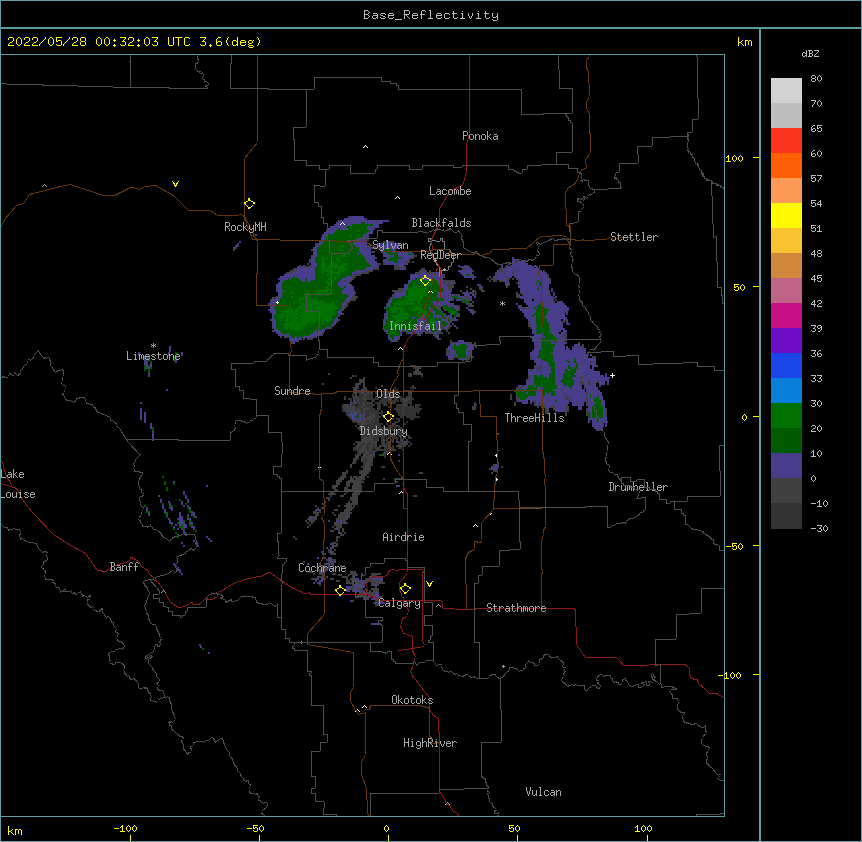Screen dimensions: 862x842
Task: Click the yellow diamond marker below Cochrane
Action: tap(340, 590)
